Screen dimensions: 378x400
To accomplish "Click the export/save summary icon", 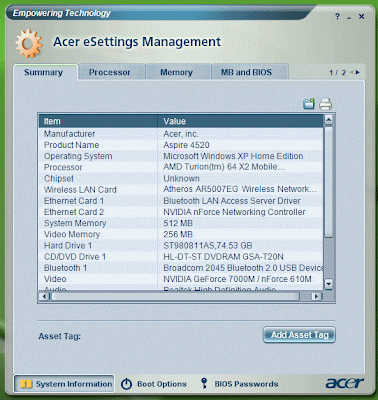I will click(x=309, y=104).
